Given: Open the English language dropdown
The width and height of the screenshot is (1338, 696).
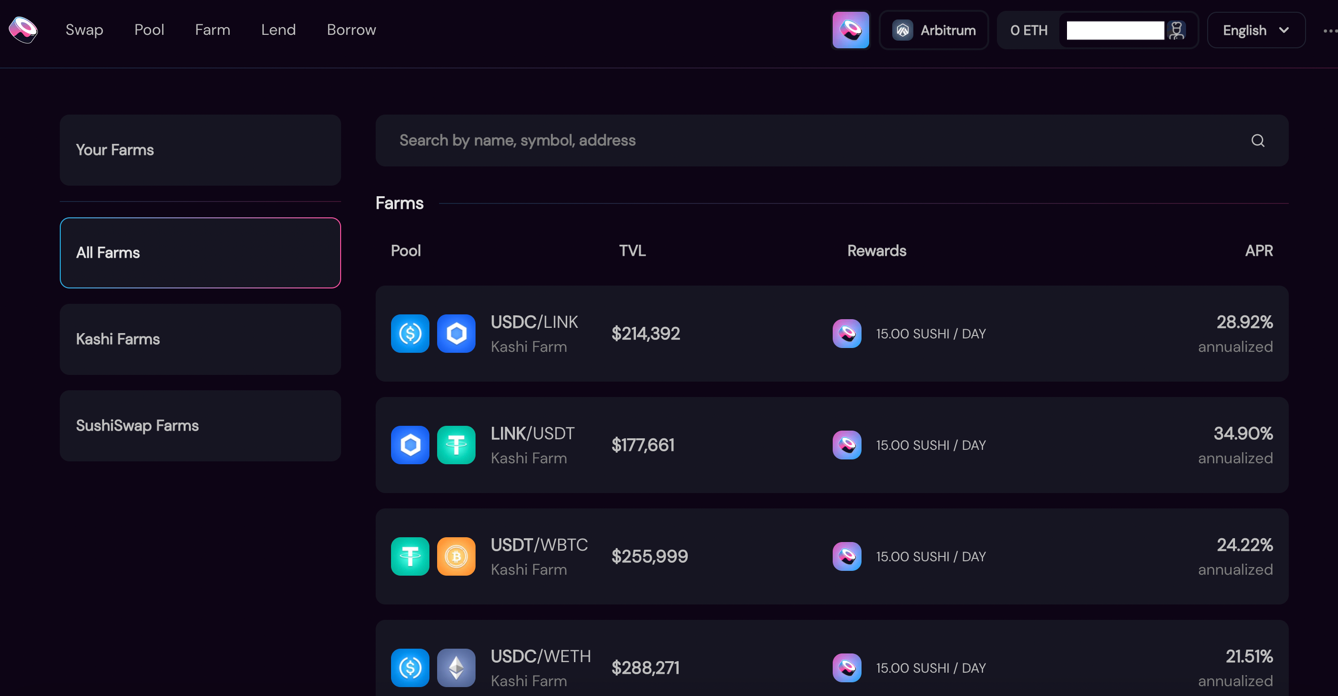Looking at the screenshot, I should tap(1255, 30).
